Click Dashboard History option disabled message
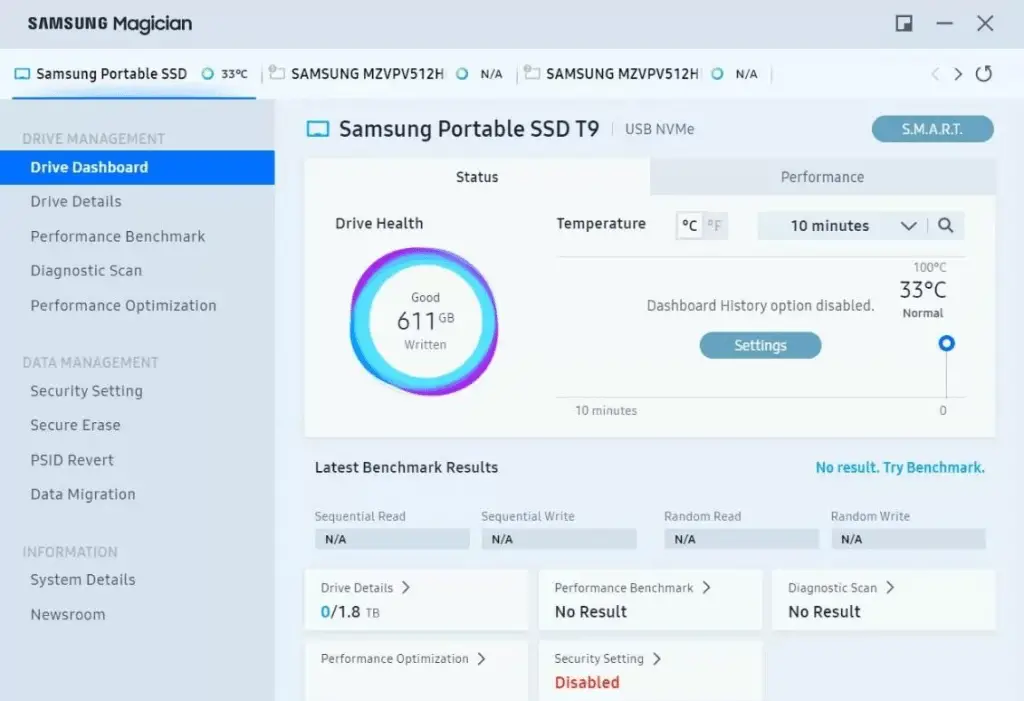Viewport: 1024px width, 701px height. (x=760, y=305)
